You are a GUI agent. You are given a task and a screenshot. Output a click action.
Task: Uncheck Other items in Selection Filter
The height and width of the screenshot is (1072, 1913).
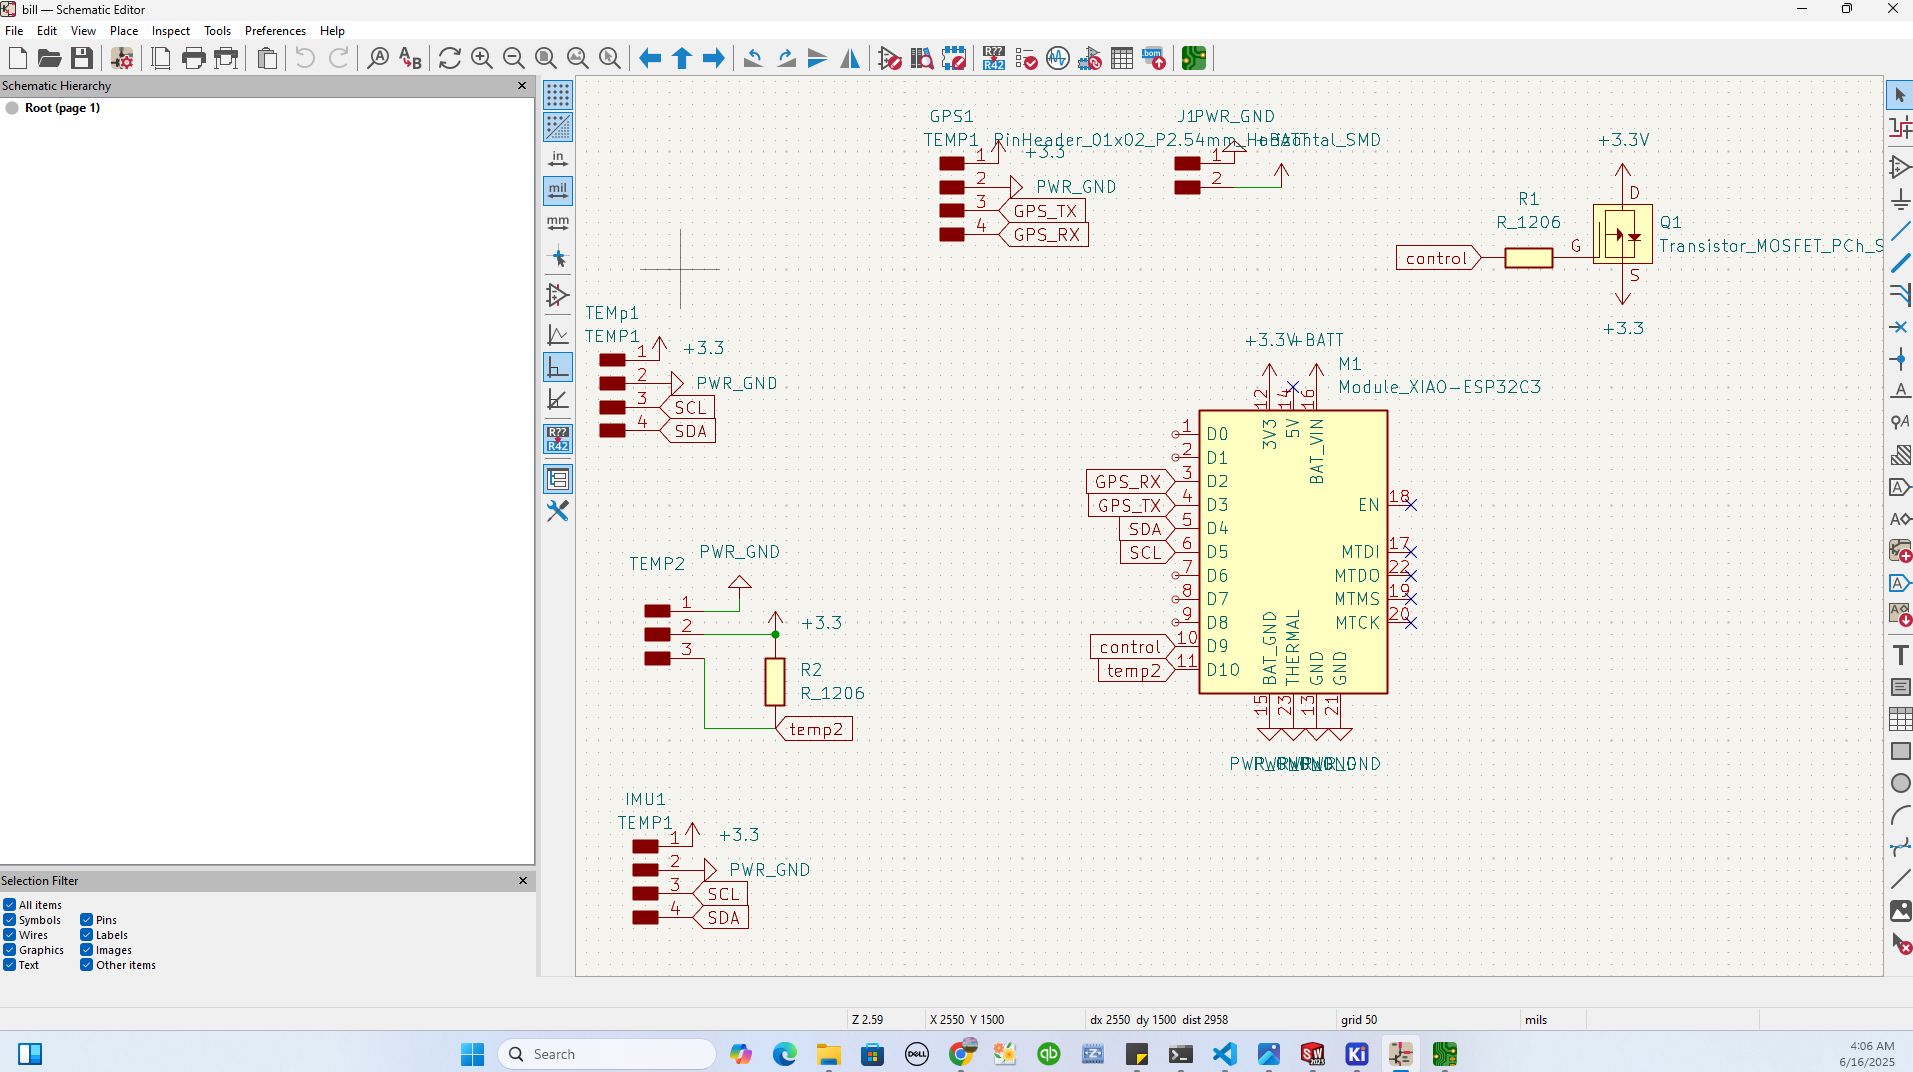[x=87, y=965]
